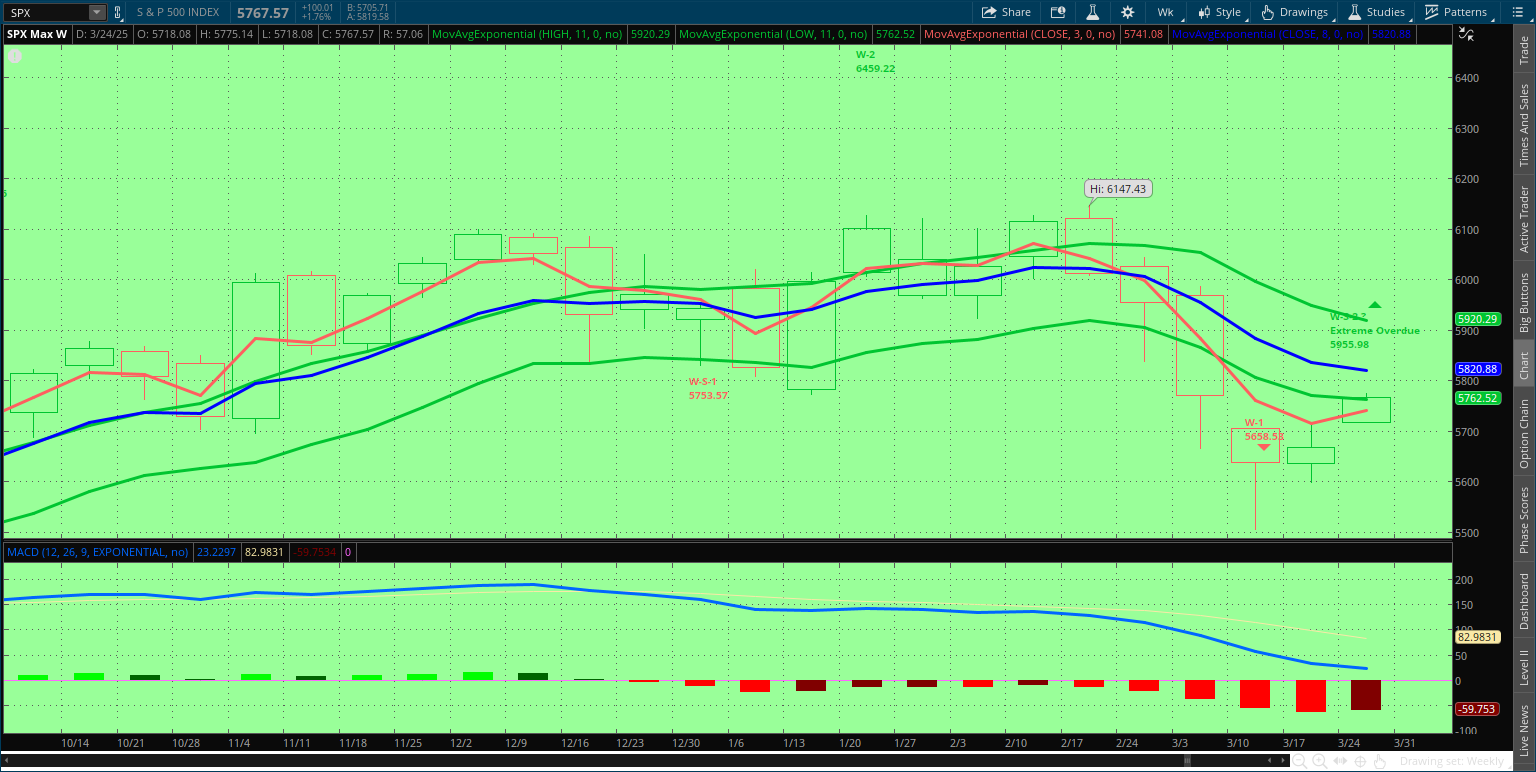Open the Drawing set: Weekly selector
Viewport: 1536px width, 772px height.
pos(1452,761)
